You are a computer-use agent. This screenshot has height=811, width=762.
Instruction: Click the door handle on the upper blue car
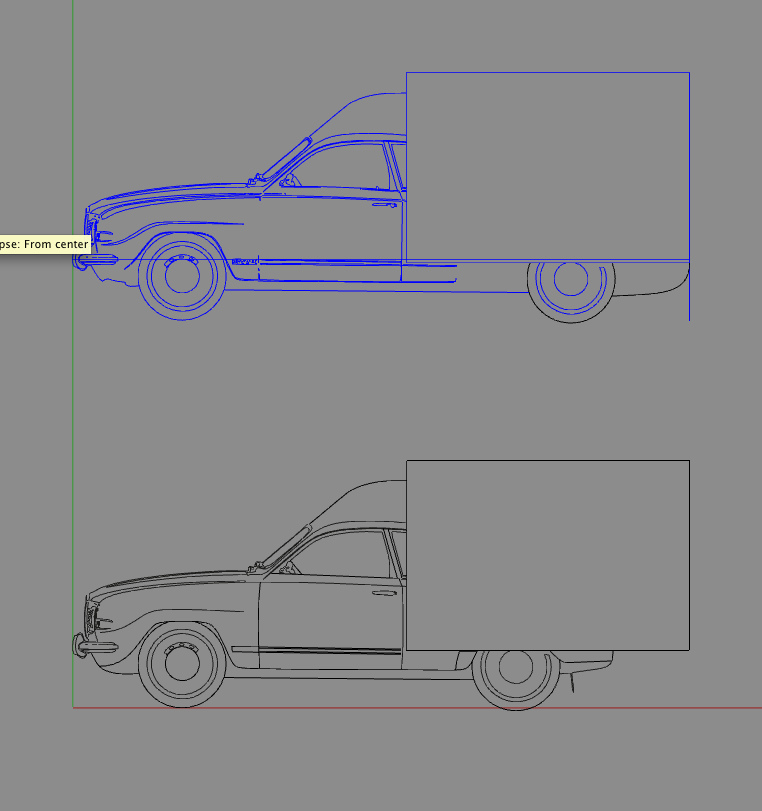pyautogui.click(x=384, y=205)
